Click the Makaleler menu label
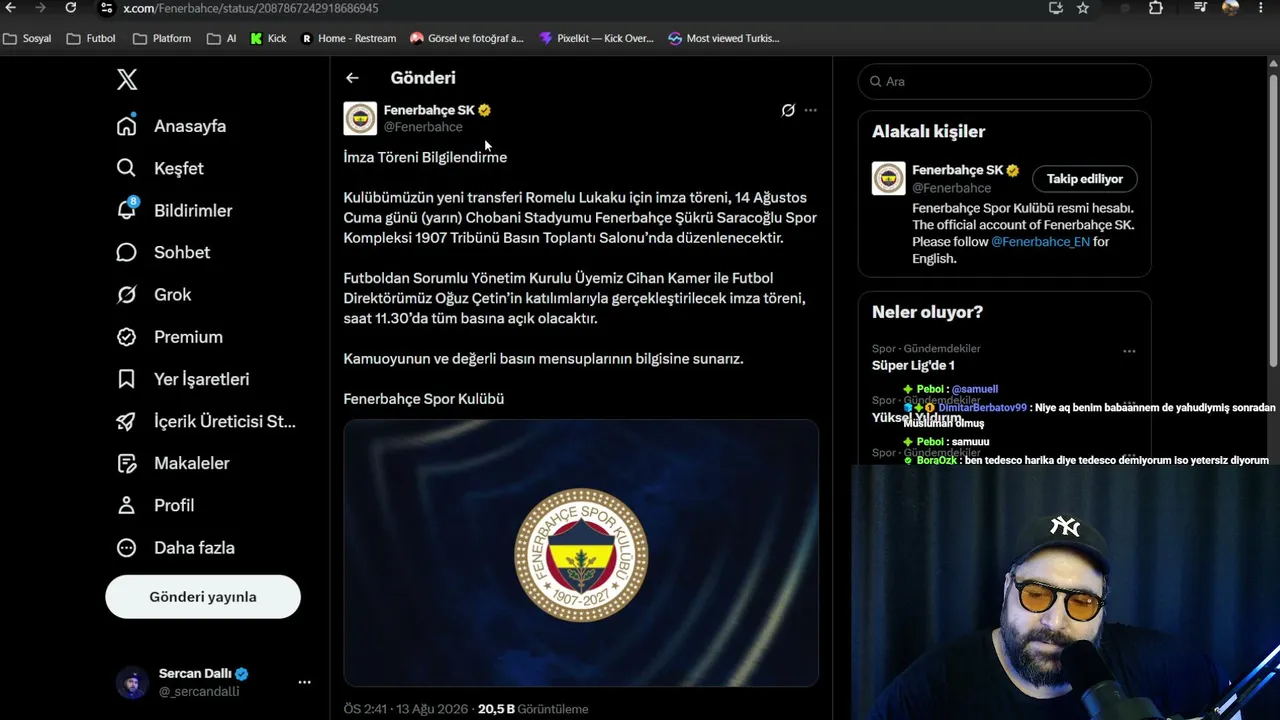 [x=192, y=464]
